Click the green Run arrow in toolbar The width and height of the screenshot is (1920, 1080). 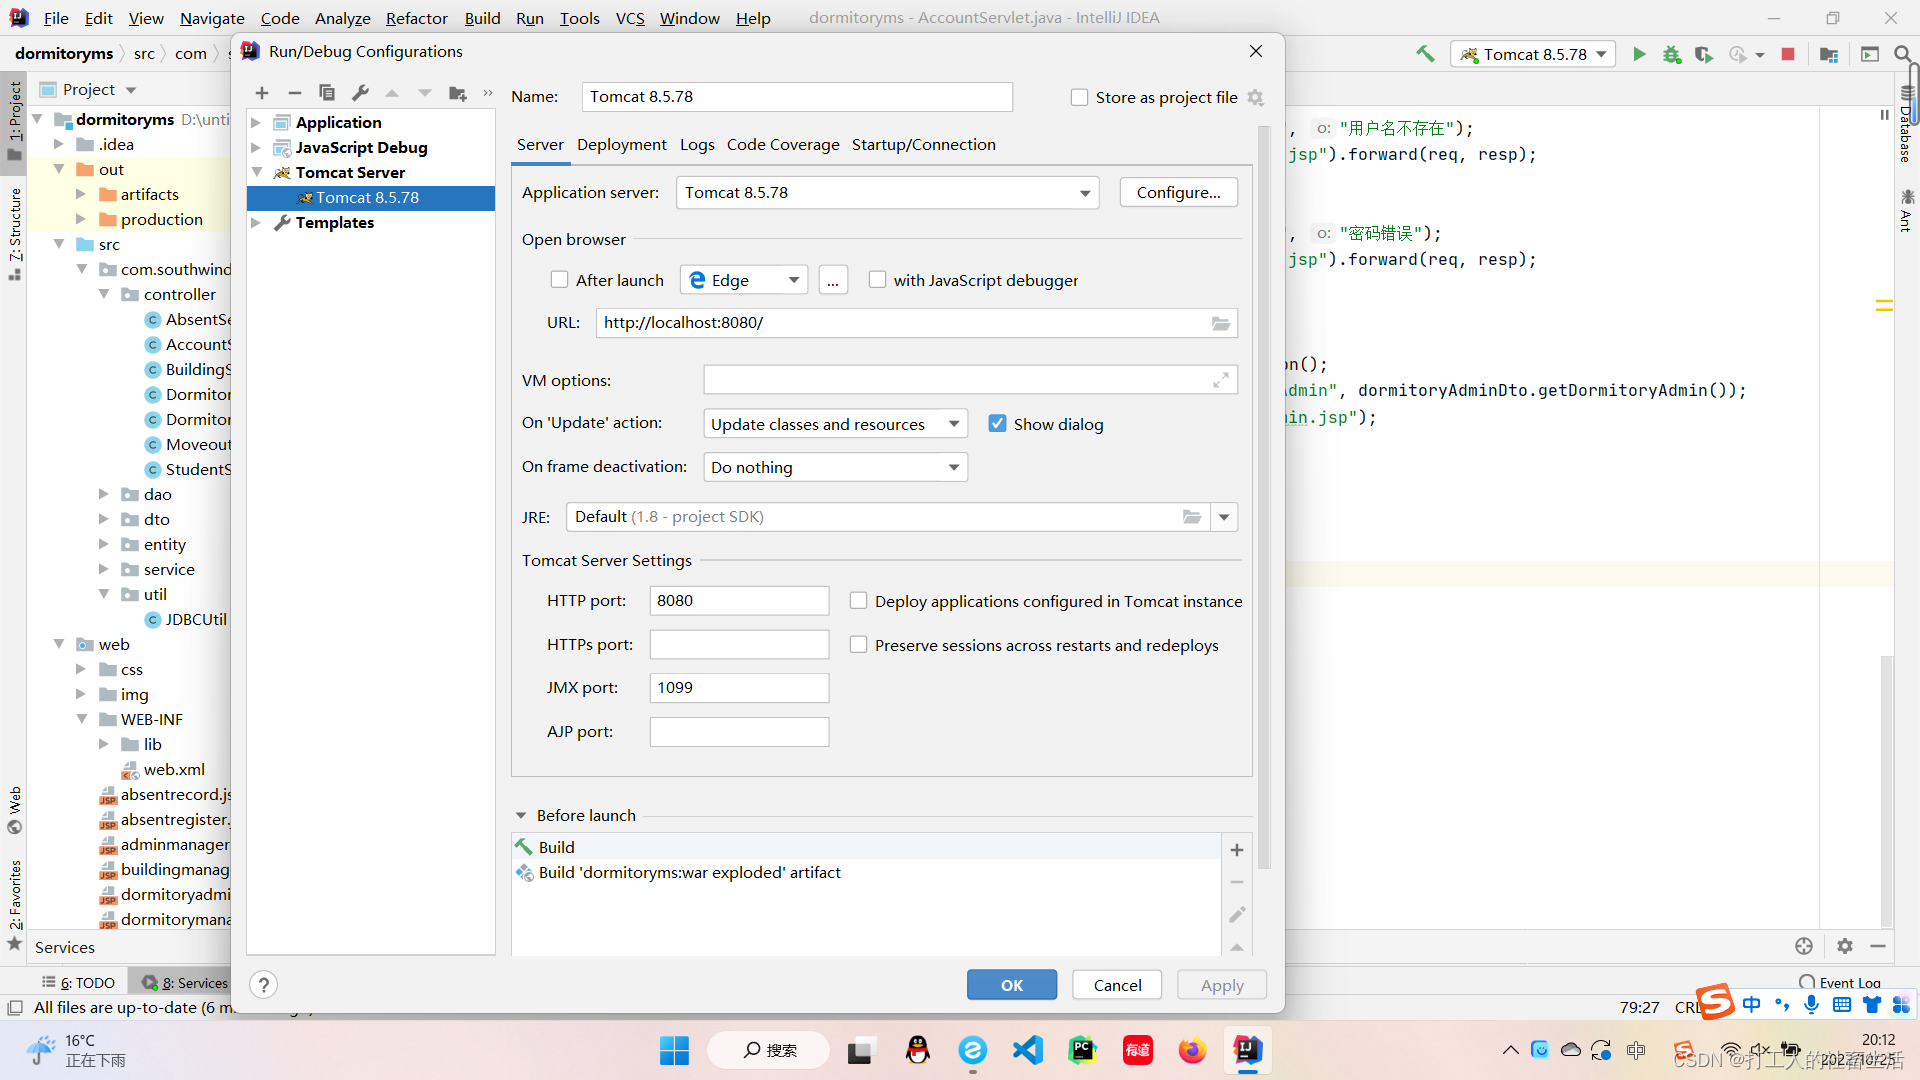coord(1639,54)
